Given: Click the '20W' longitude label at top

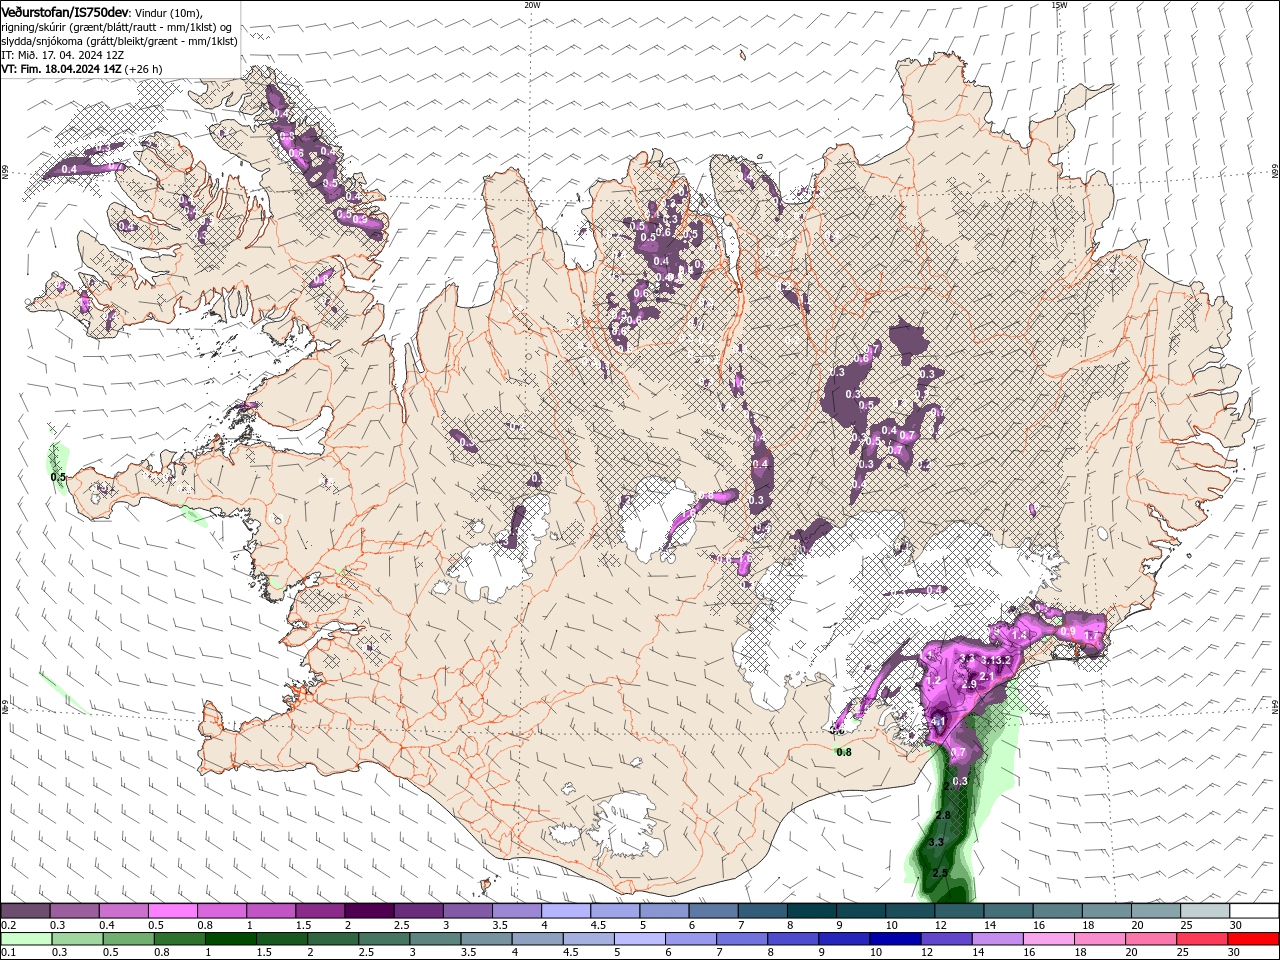Looking at the screenshot, I should click(x=532, y=5).
